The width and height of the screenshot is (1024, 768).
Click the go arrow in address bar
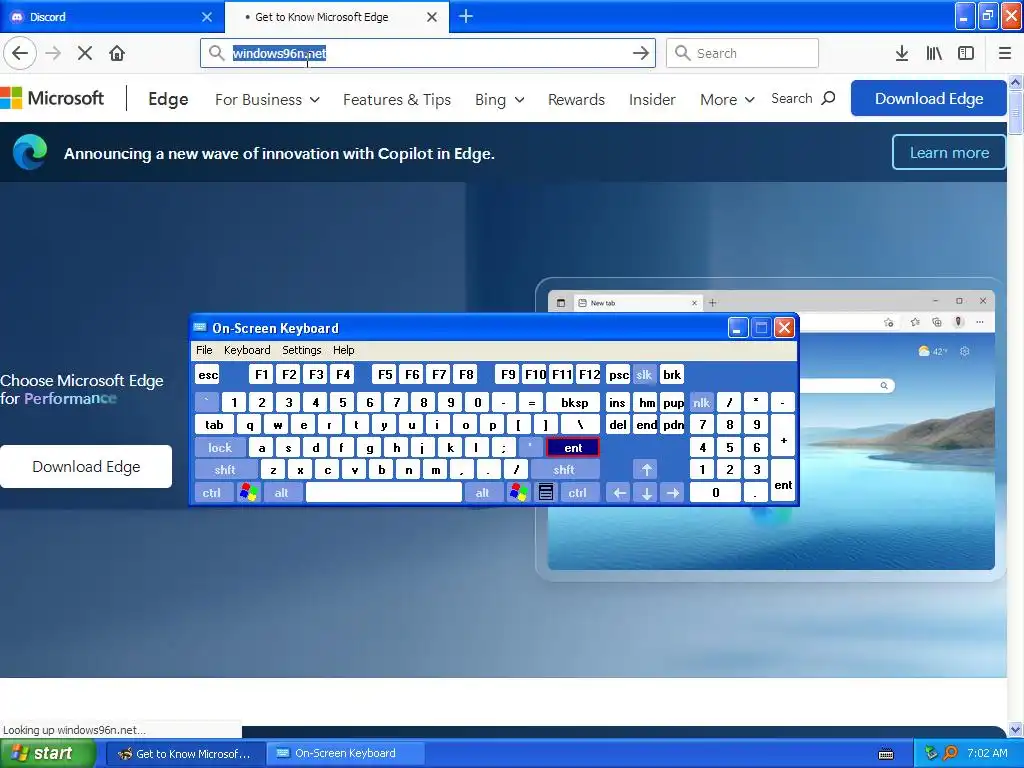[641, 53]
